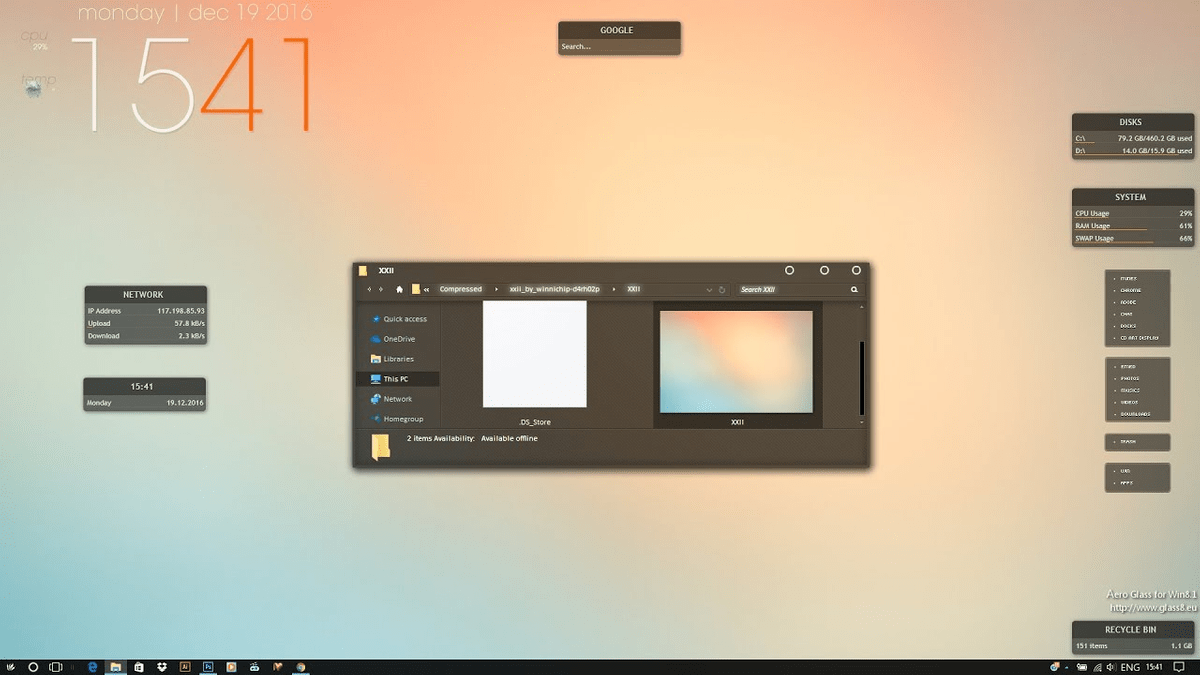Select Quick access in navigation pane
The width and height of the screenshot is (1200, 675).
click(404, 319)
